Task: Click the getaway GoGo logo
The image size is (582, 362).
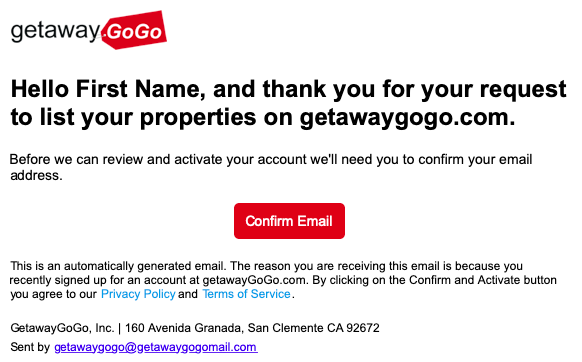Action: click(89, 30)
